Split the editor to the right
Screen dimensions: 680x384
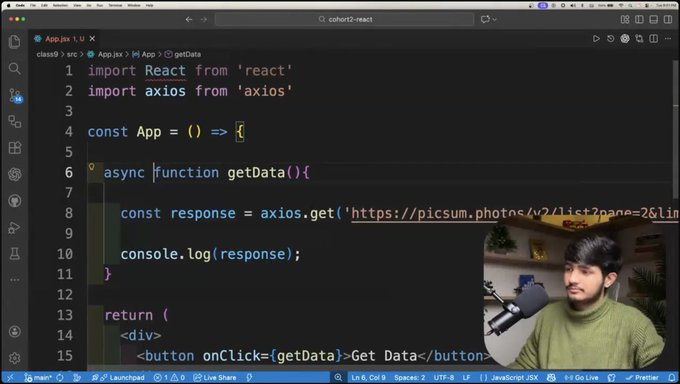click(x=654, y=39)
